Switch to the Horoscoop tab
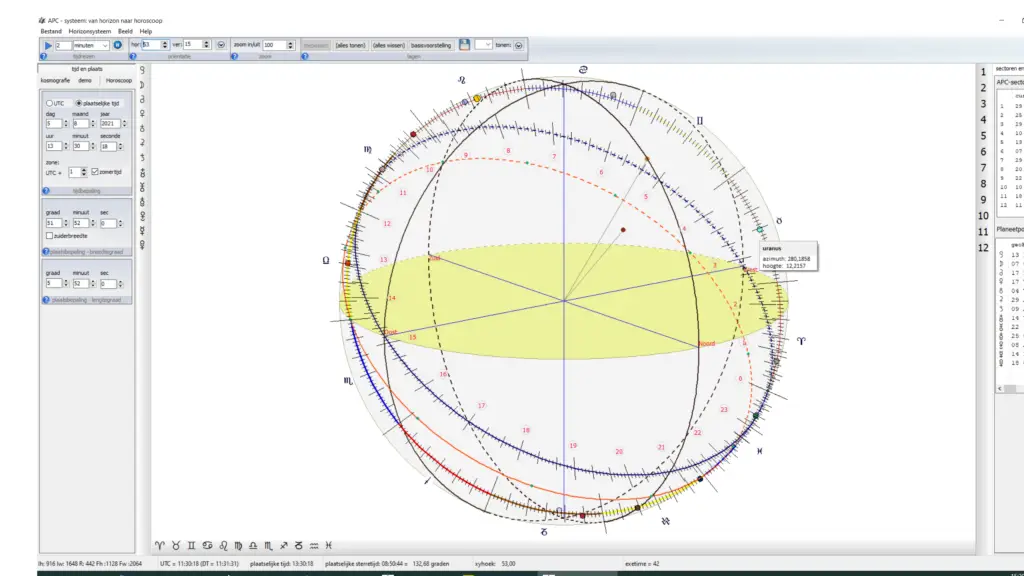 click(x=118, y=79)
